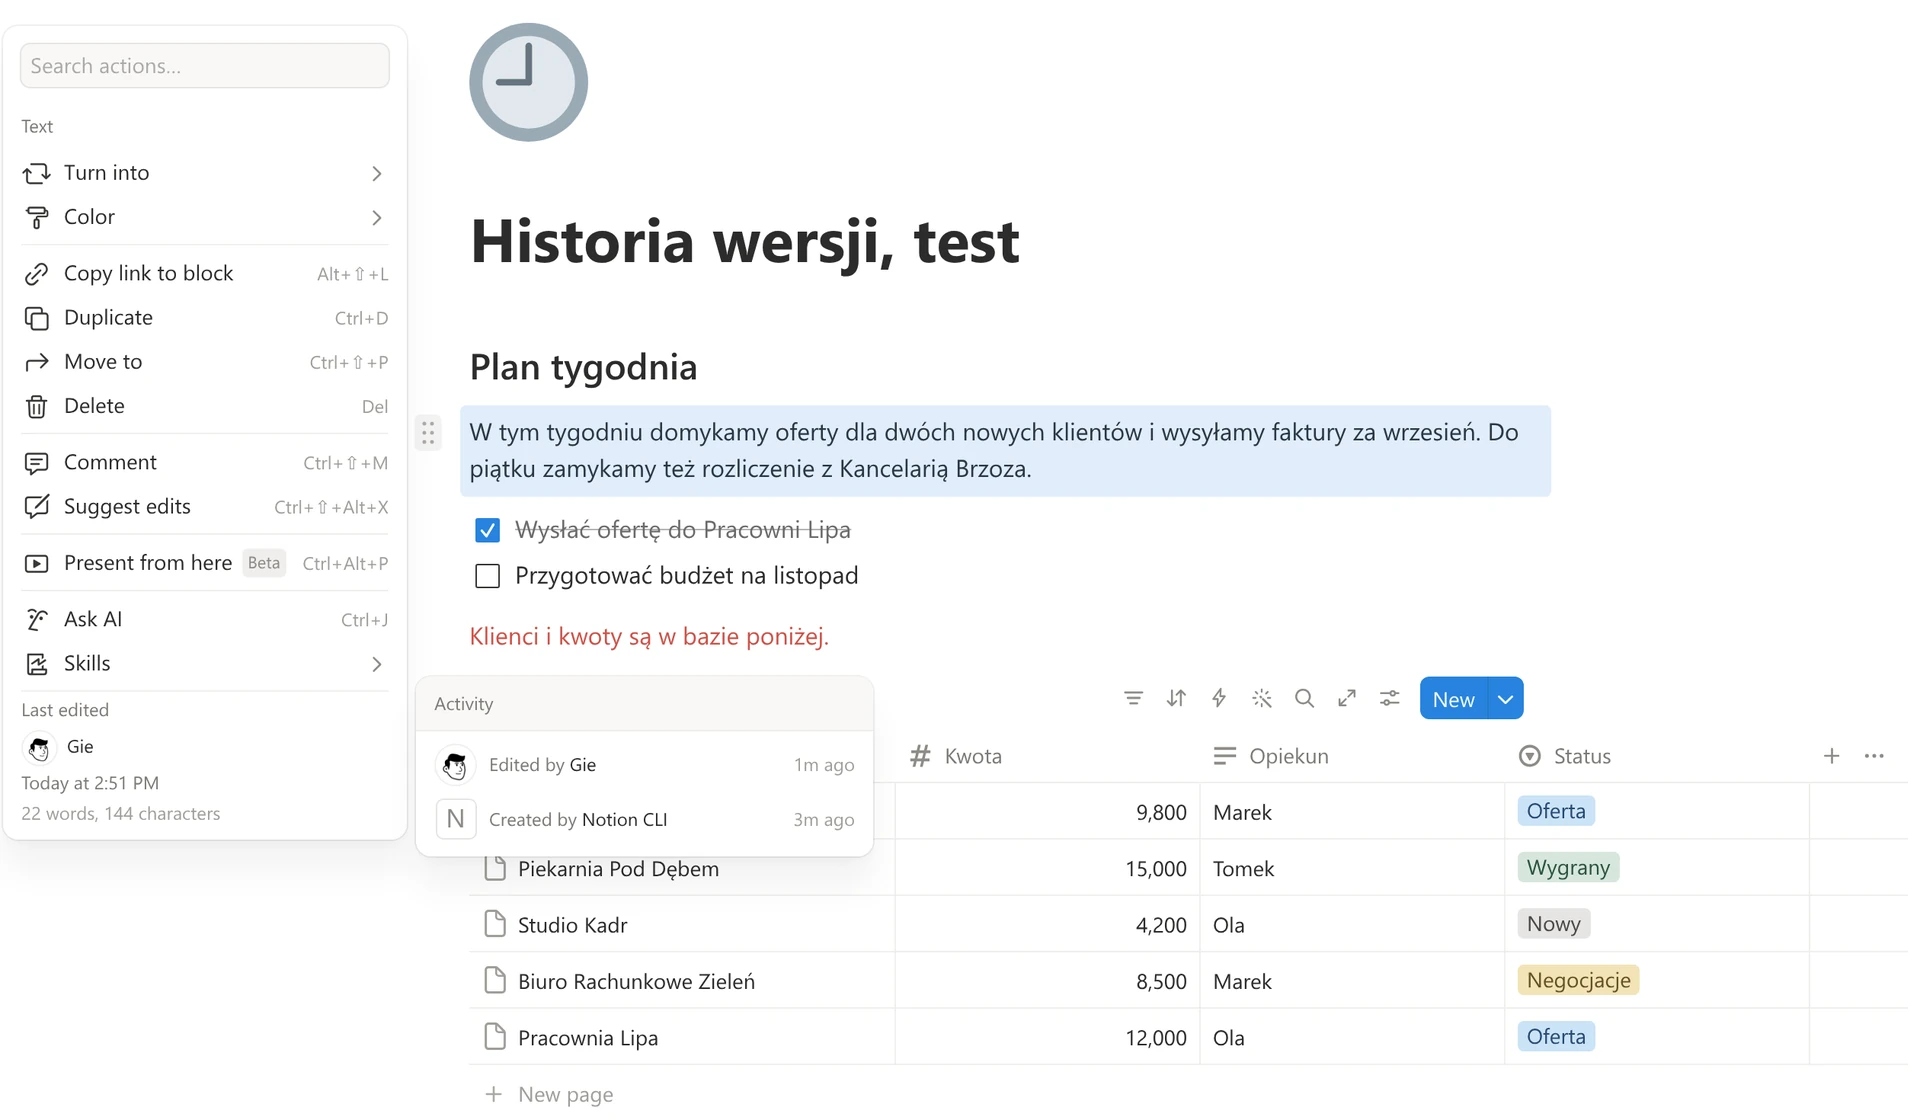This screenshot has height=1120, width=1920.
Task: Select Suggest edits menu item
Action: tap(204, 507)
